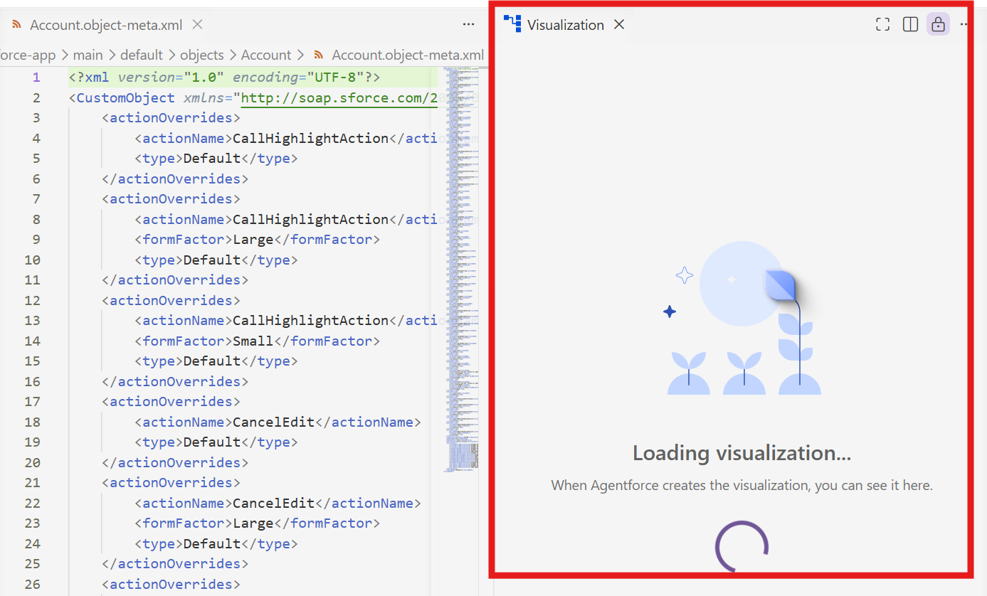Image resolution: width=987 pixels, height=596 pixels.
Task: Click CallHighlightAction on line 4
Action: coord(310,138)
